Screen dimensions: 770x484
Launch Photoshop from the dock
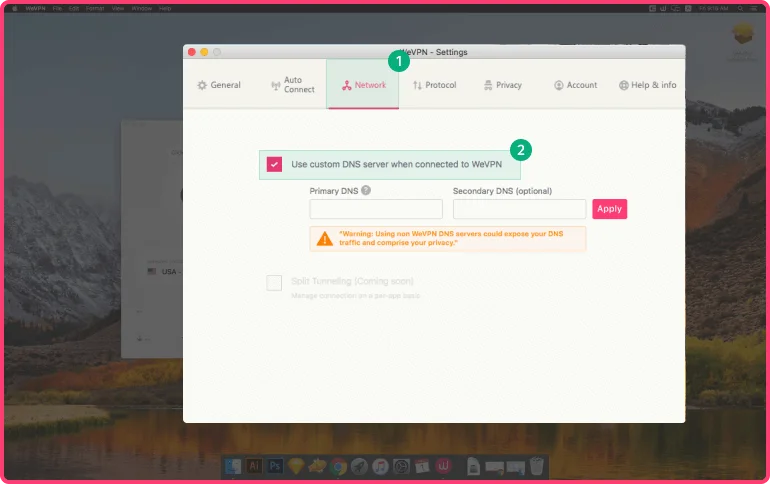coord(275,467)
